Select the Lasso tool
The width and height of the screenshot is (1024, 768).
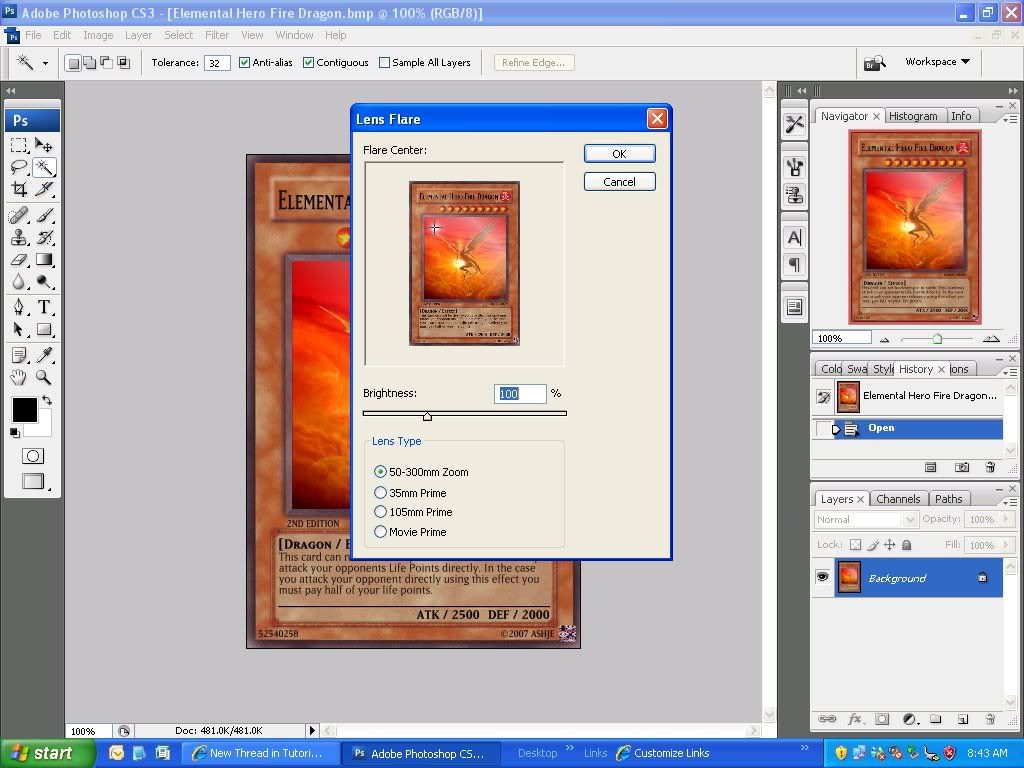pyautogui.click(x=19, y=167)
